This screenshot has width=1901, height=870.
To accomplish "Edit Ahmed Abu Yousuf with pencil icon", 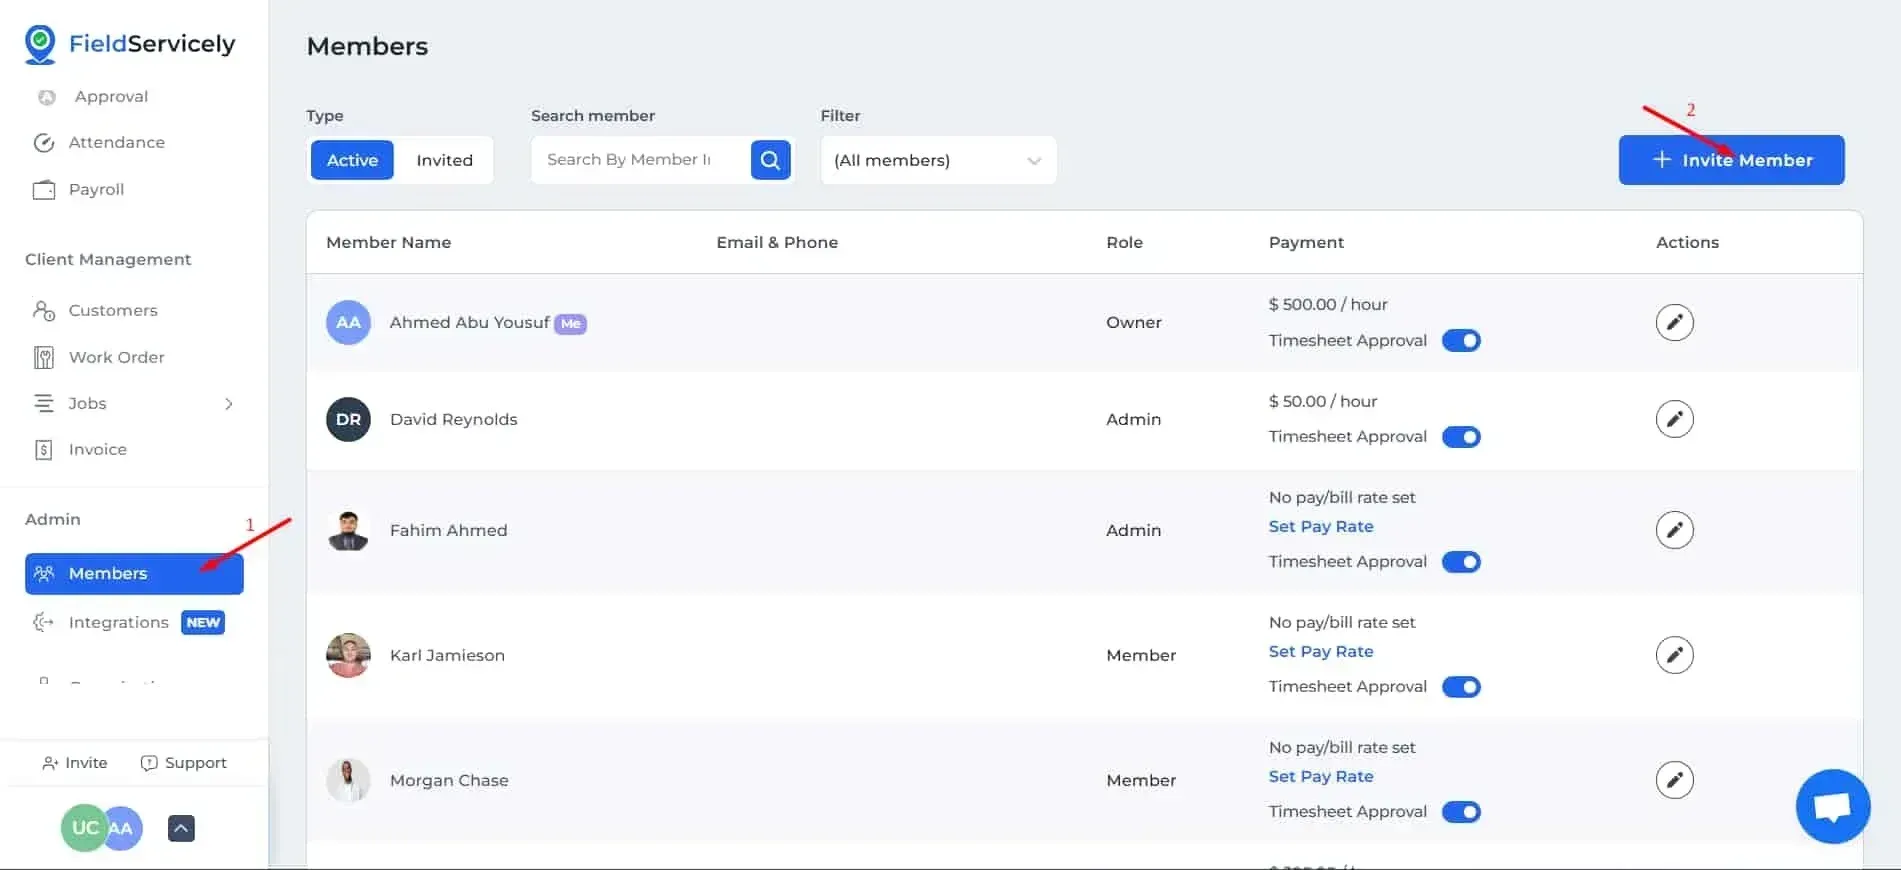I will point(1674,323).
